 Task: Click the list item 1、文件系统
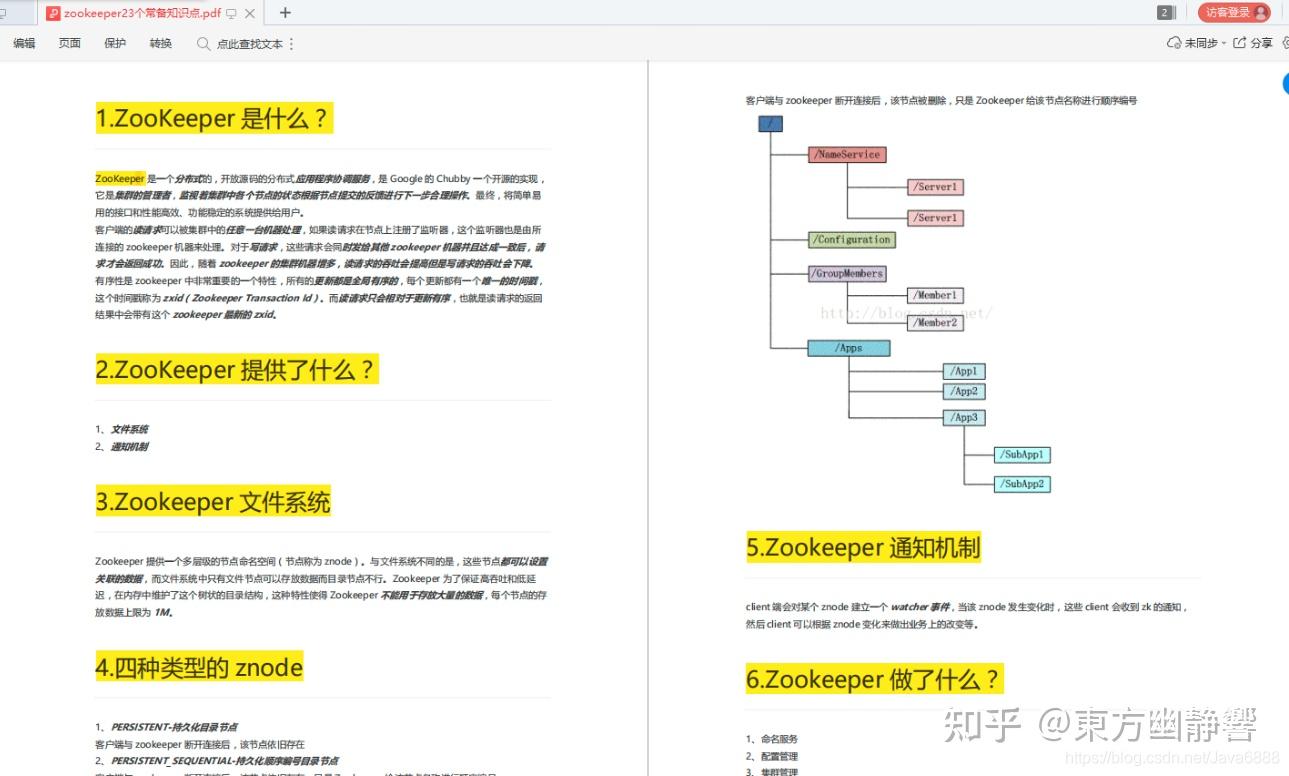(x=122, y=429)
